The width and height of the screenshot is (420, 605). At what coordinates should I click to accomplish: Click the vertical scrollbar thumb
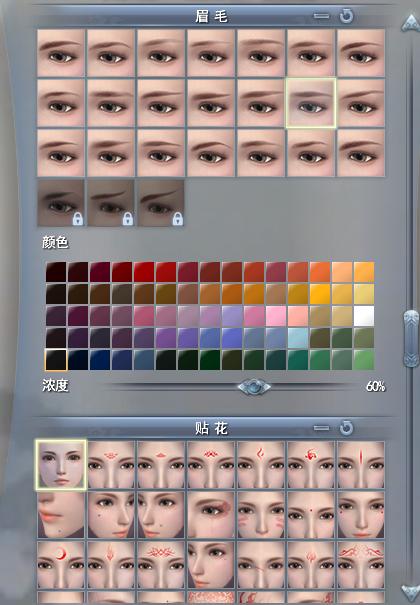[411, 338]
